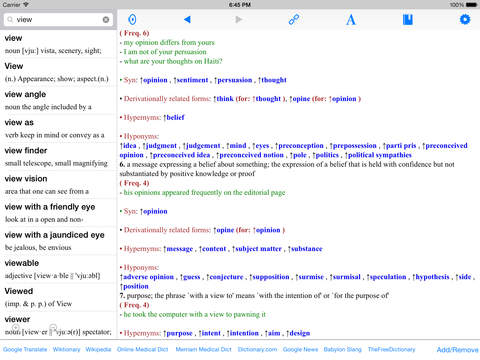480x360 pixels.
Task: Follow the "conjecture" hyponym link
Action: pos(225,277)
